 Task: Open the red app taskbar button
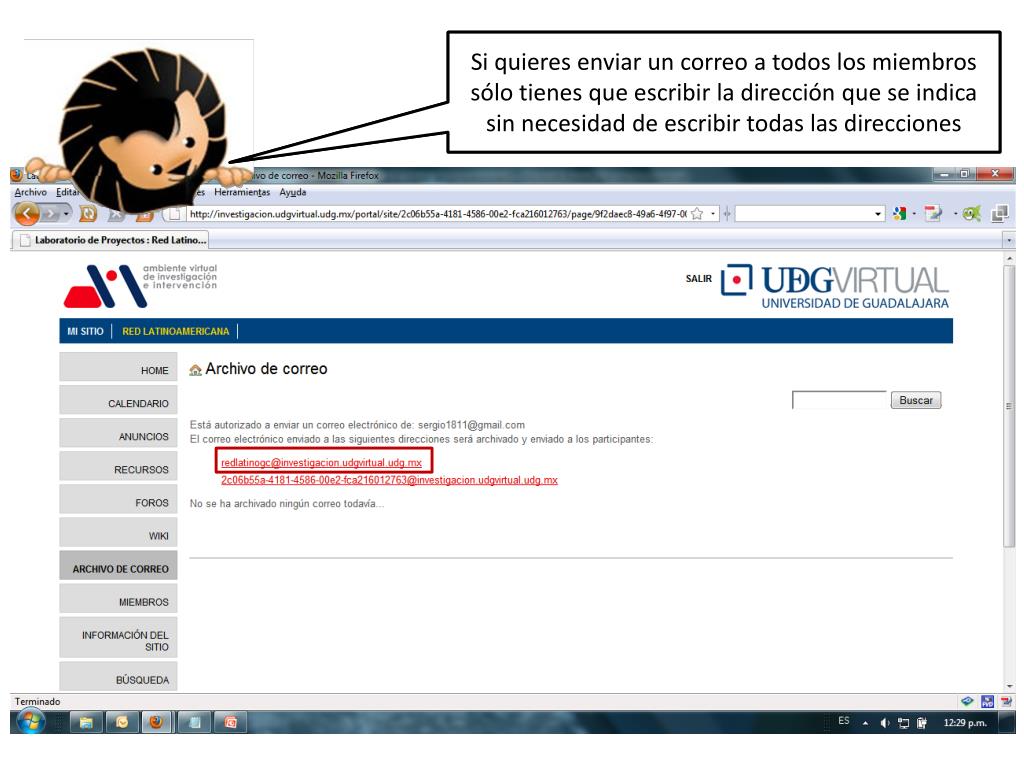[231, 722]
